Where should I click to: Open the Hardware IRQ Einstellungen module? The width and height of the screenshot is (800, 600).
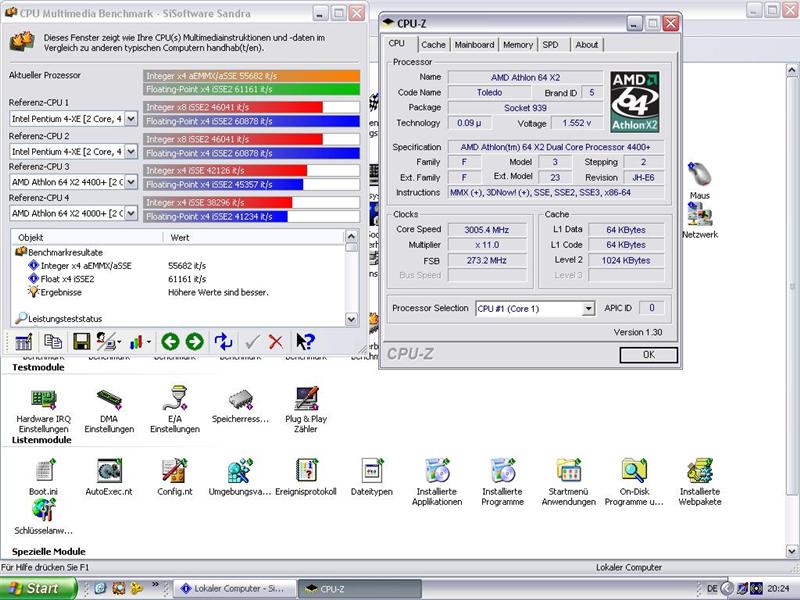43,411
